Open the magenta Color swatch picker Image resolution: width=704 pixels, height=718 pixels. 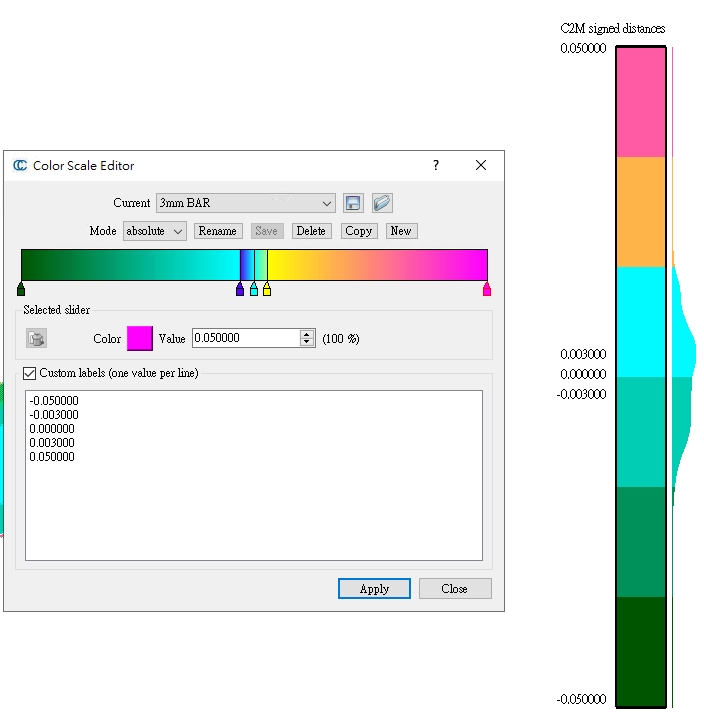point(140,339)
